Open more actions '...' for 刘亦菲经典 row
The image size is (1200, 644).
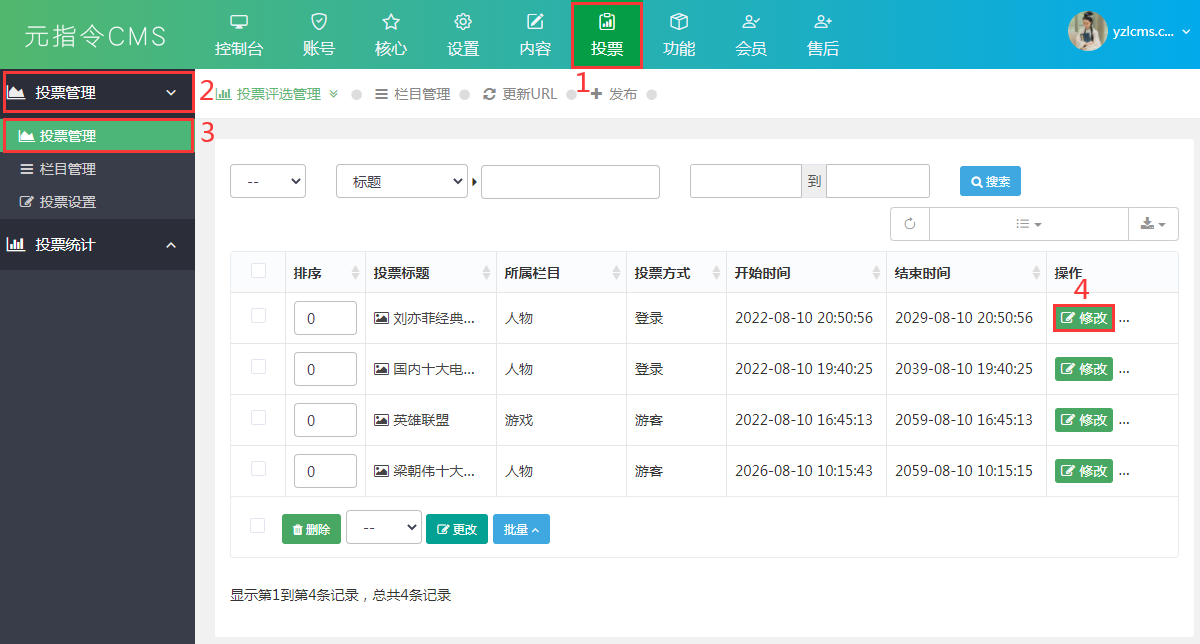click(1124, 319)
